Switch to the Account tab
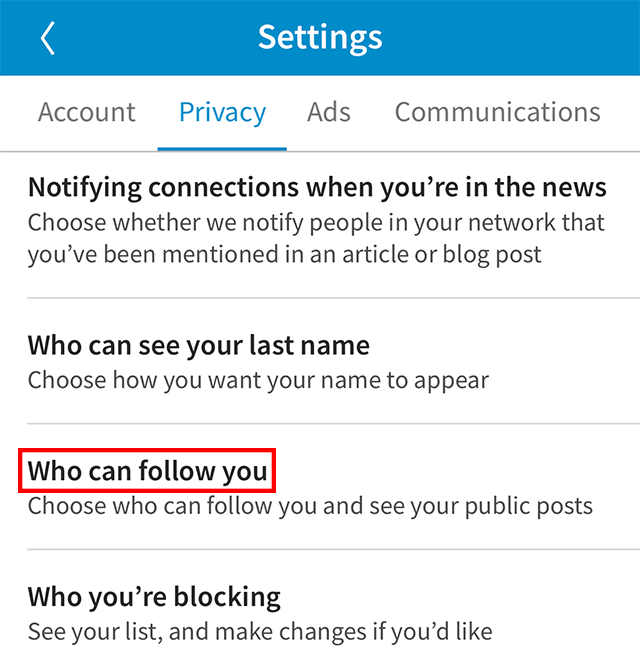Image resolution: width=640 pixels, height=655 pixels. (86, 112)
